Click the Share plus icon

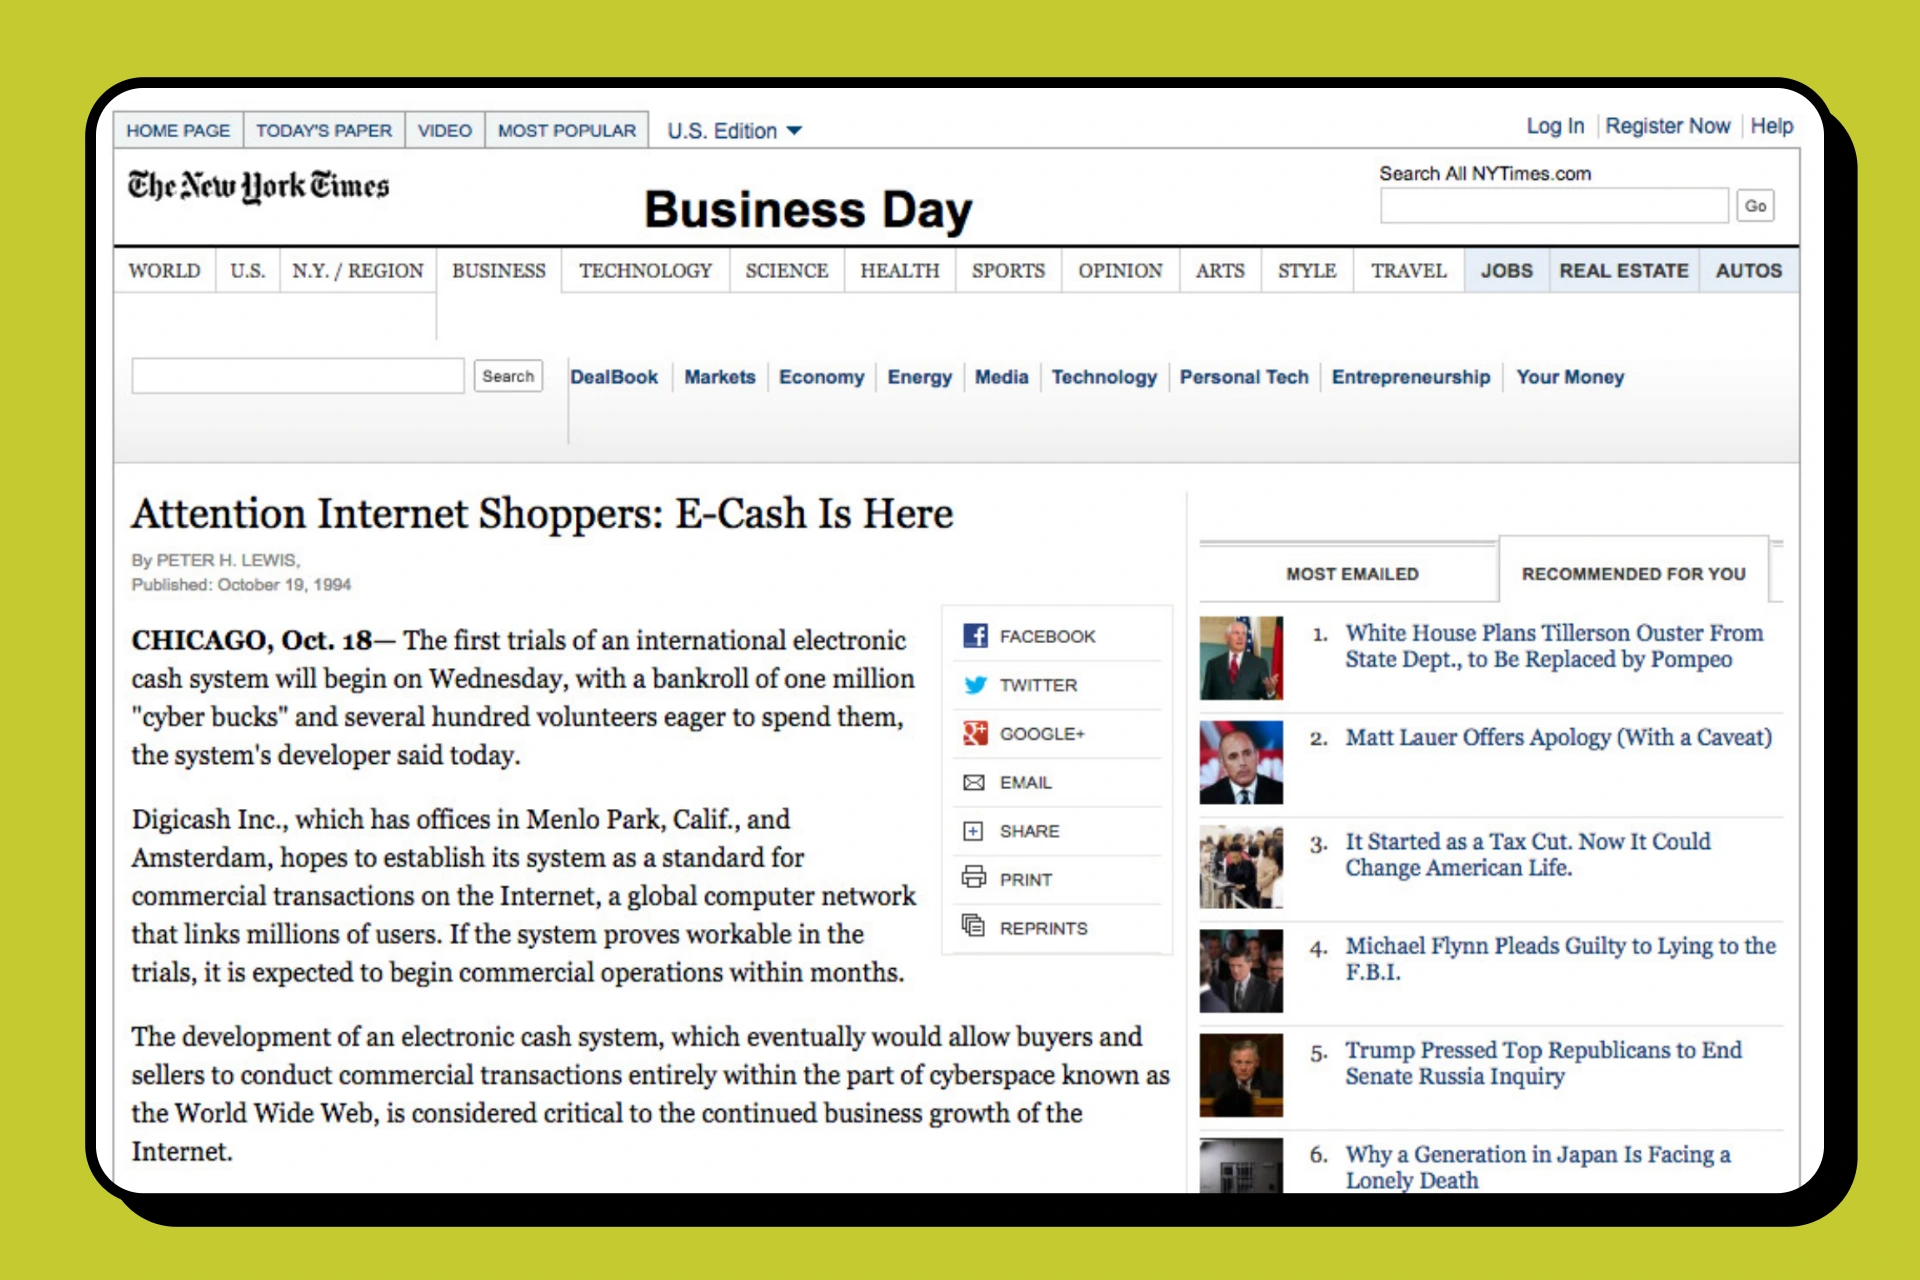973,831
